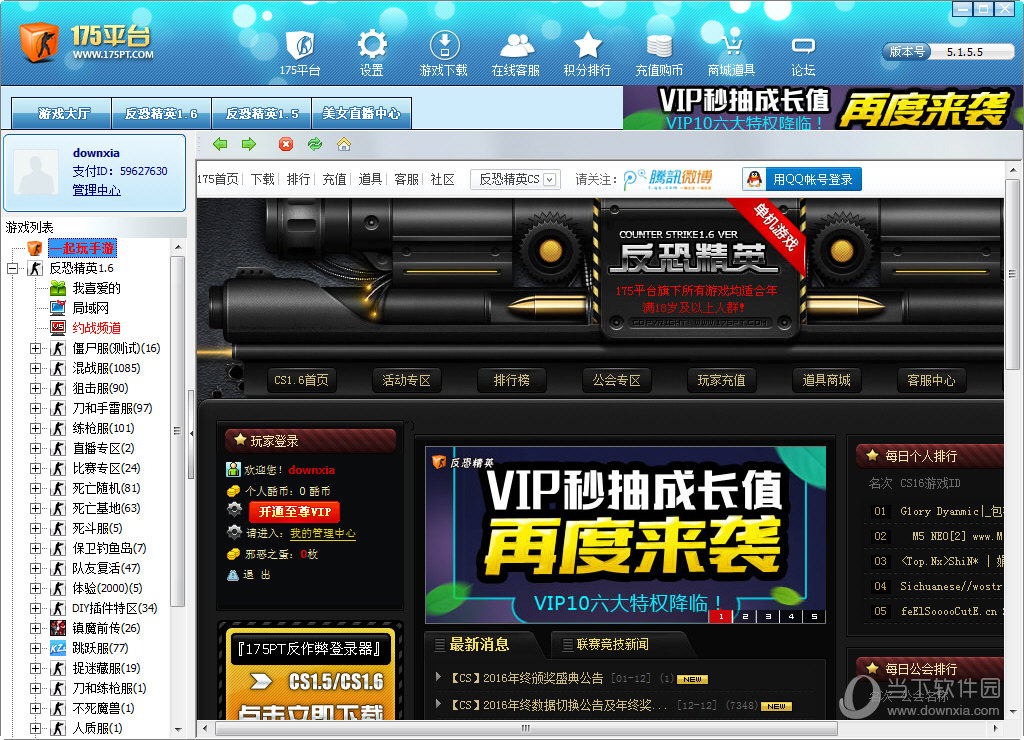The height and width of the screenshot is (740, 1024).
Task: Expand 直播专区(2) node
Action: 35,449
